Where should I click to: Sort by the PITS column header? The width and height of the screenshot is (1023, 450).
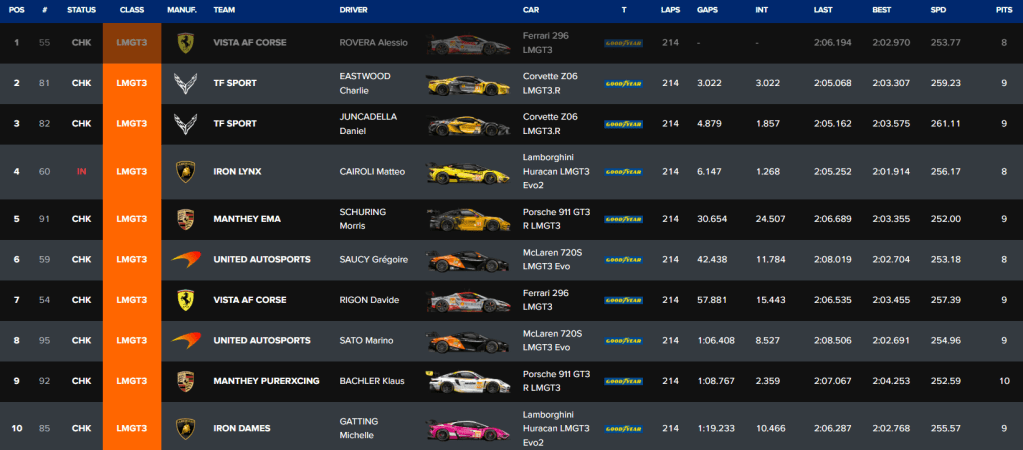(1004, 10)
